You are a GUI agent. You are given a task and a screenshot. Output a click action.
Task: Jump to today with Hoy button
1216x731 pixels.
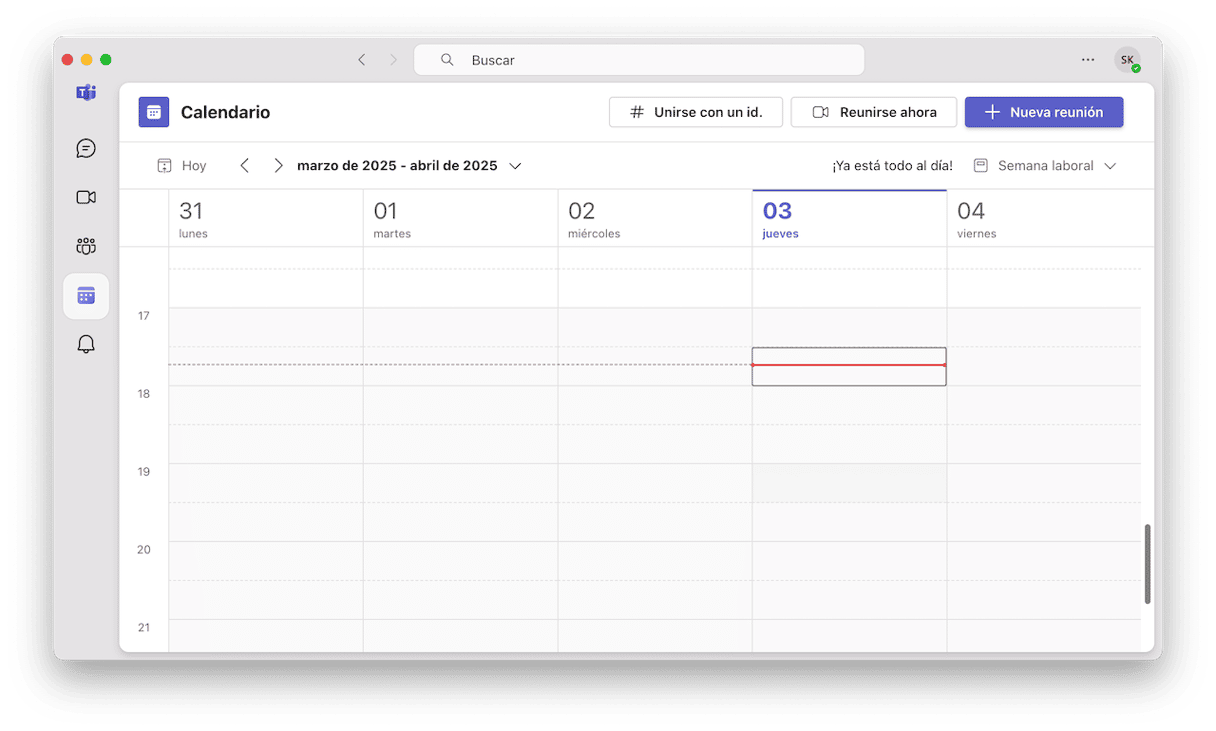[x=182, y=166]
